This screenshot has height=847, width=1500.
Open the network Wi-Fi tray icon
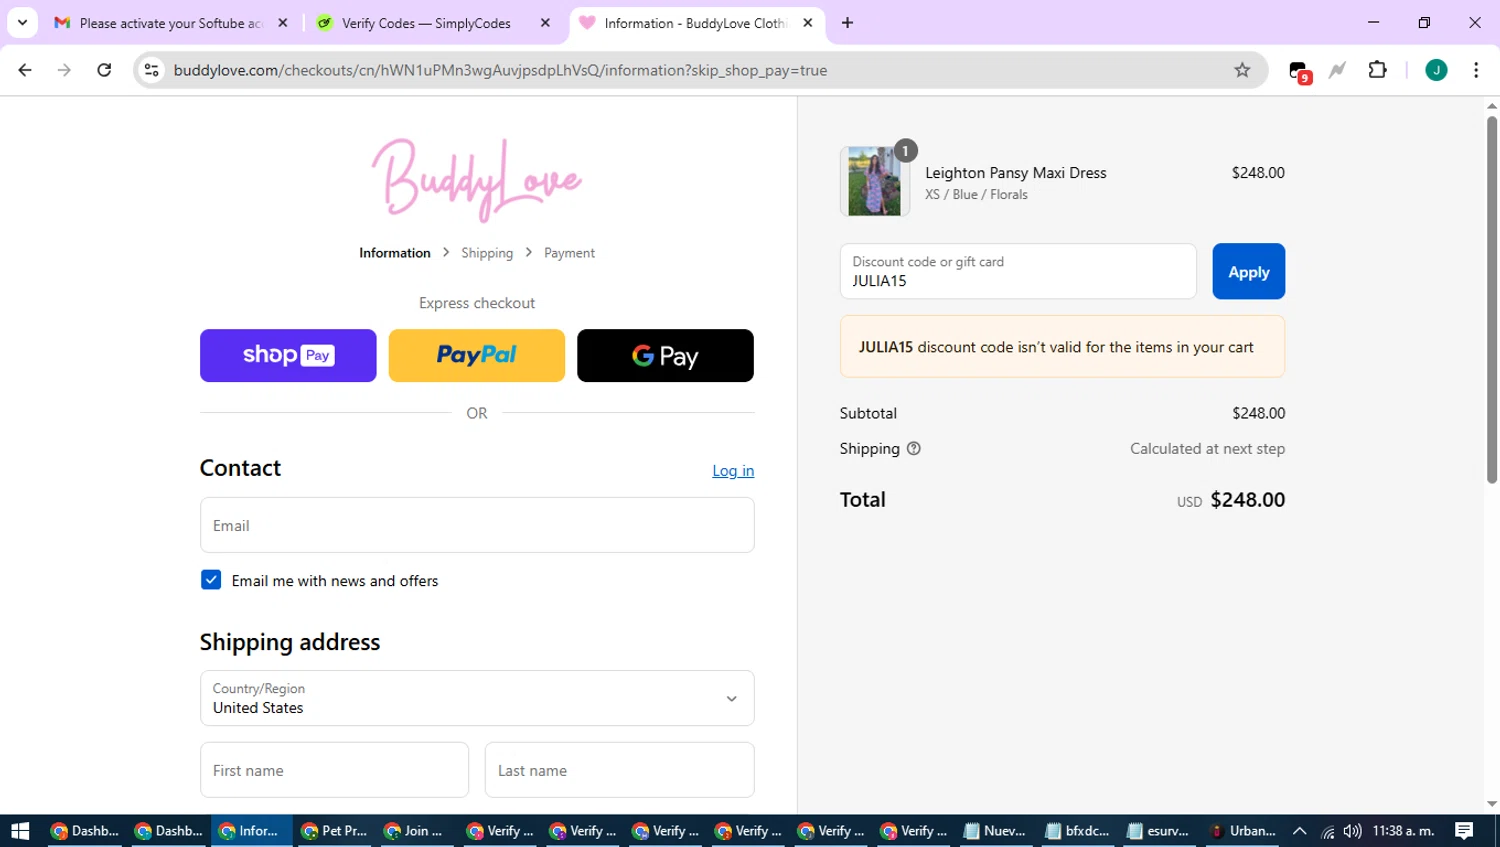[x=1328, y=831]
